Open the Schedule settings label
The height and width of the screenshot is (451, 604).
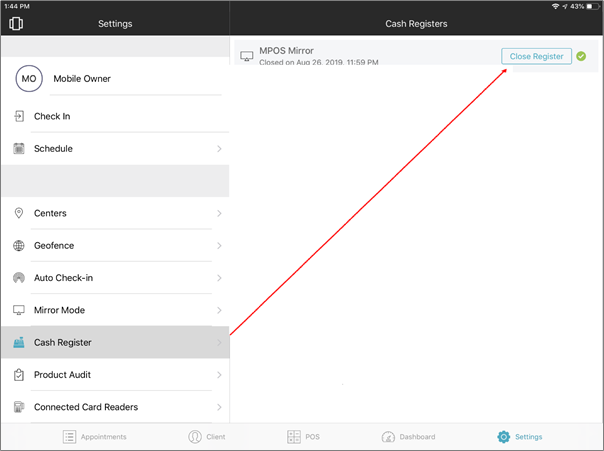53,149
